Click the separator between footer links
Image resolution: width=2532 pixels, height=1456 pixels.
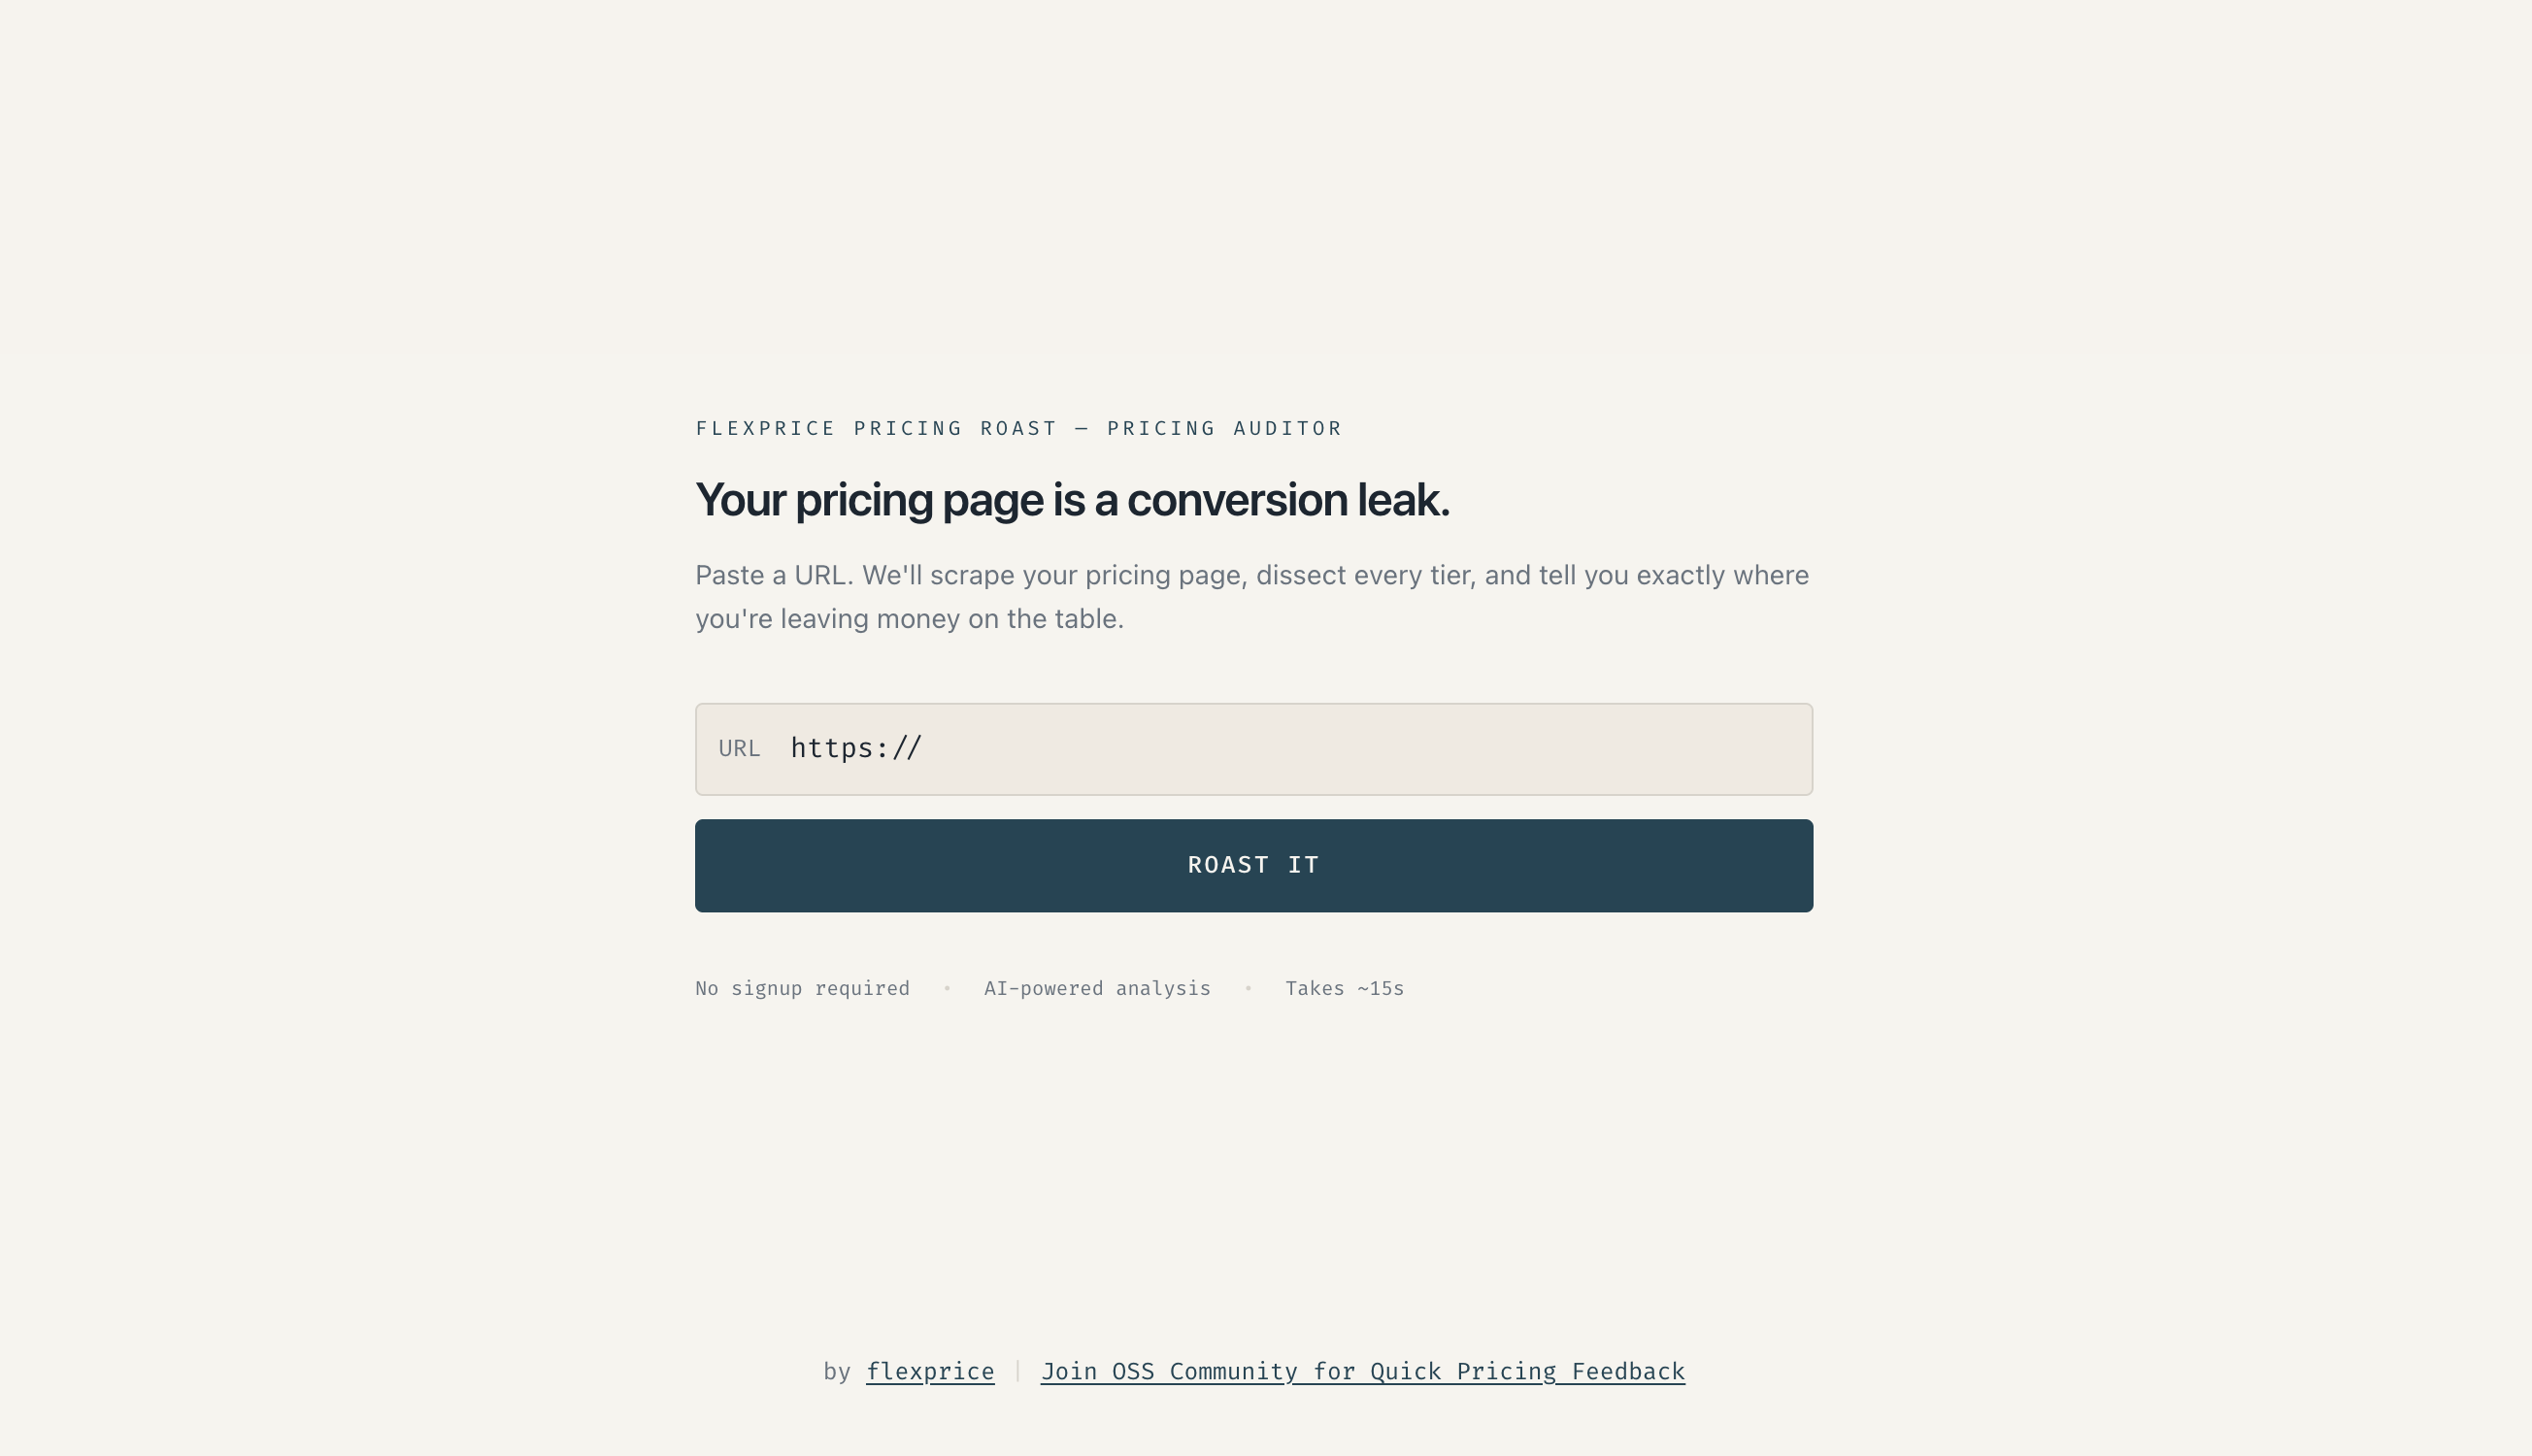click(1017, 1371)
